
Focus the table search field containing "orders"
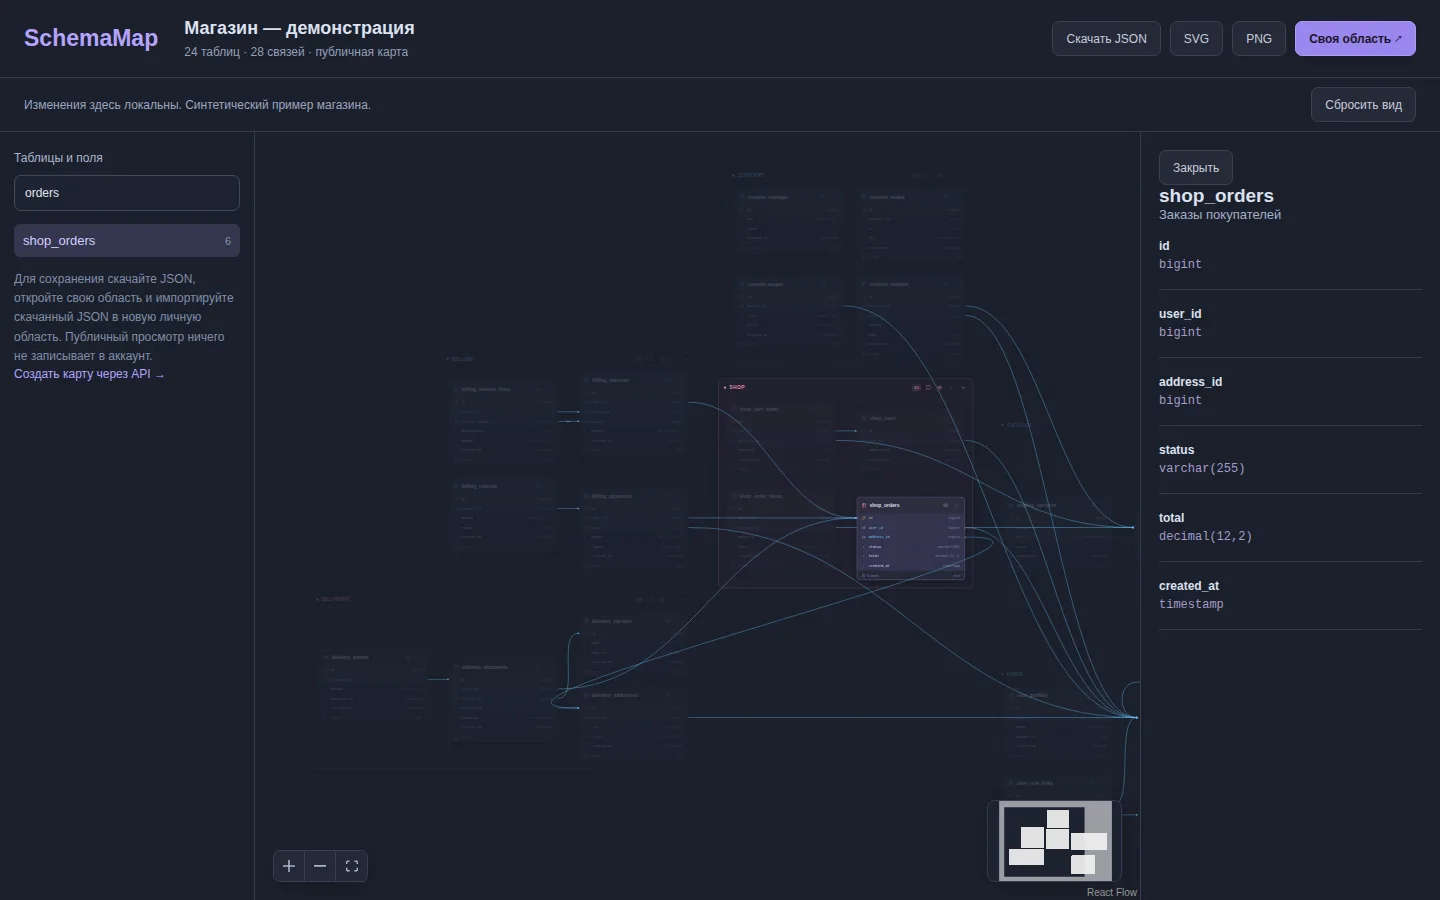[x=127, y=193]
